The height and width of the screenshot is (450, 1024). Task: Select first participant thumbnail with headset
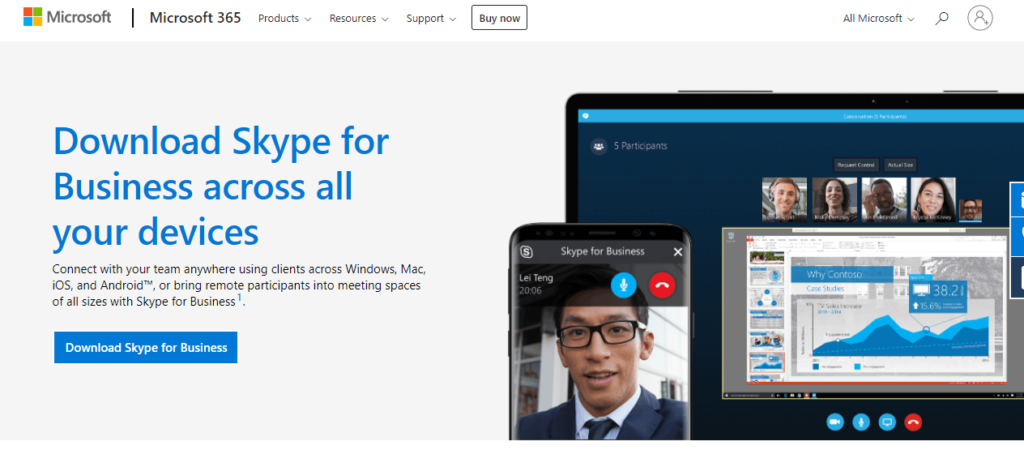784,199
